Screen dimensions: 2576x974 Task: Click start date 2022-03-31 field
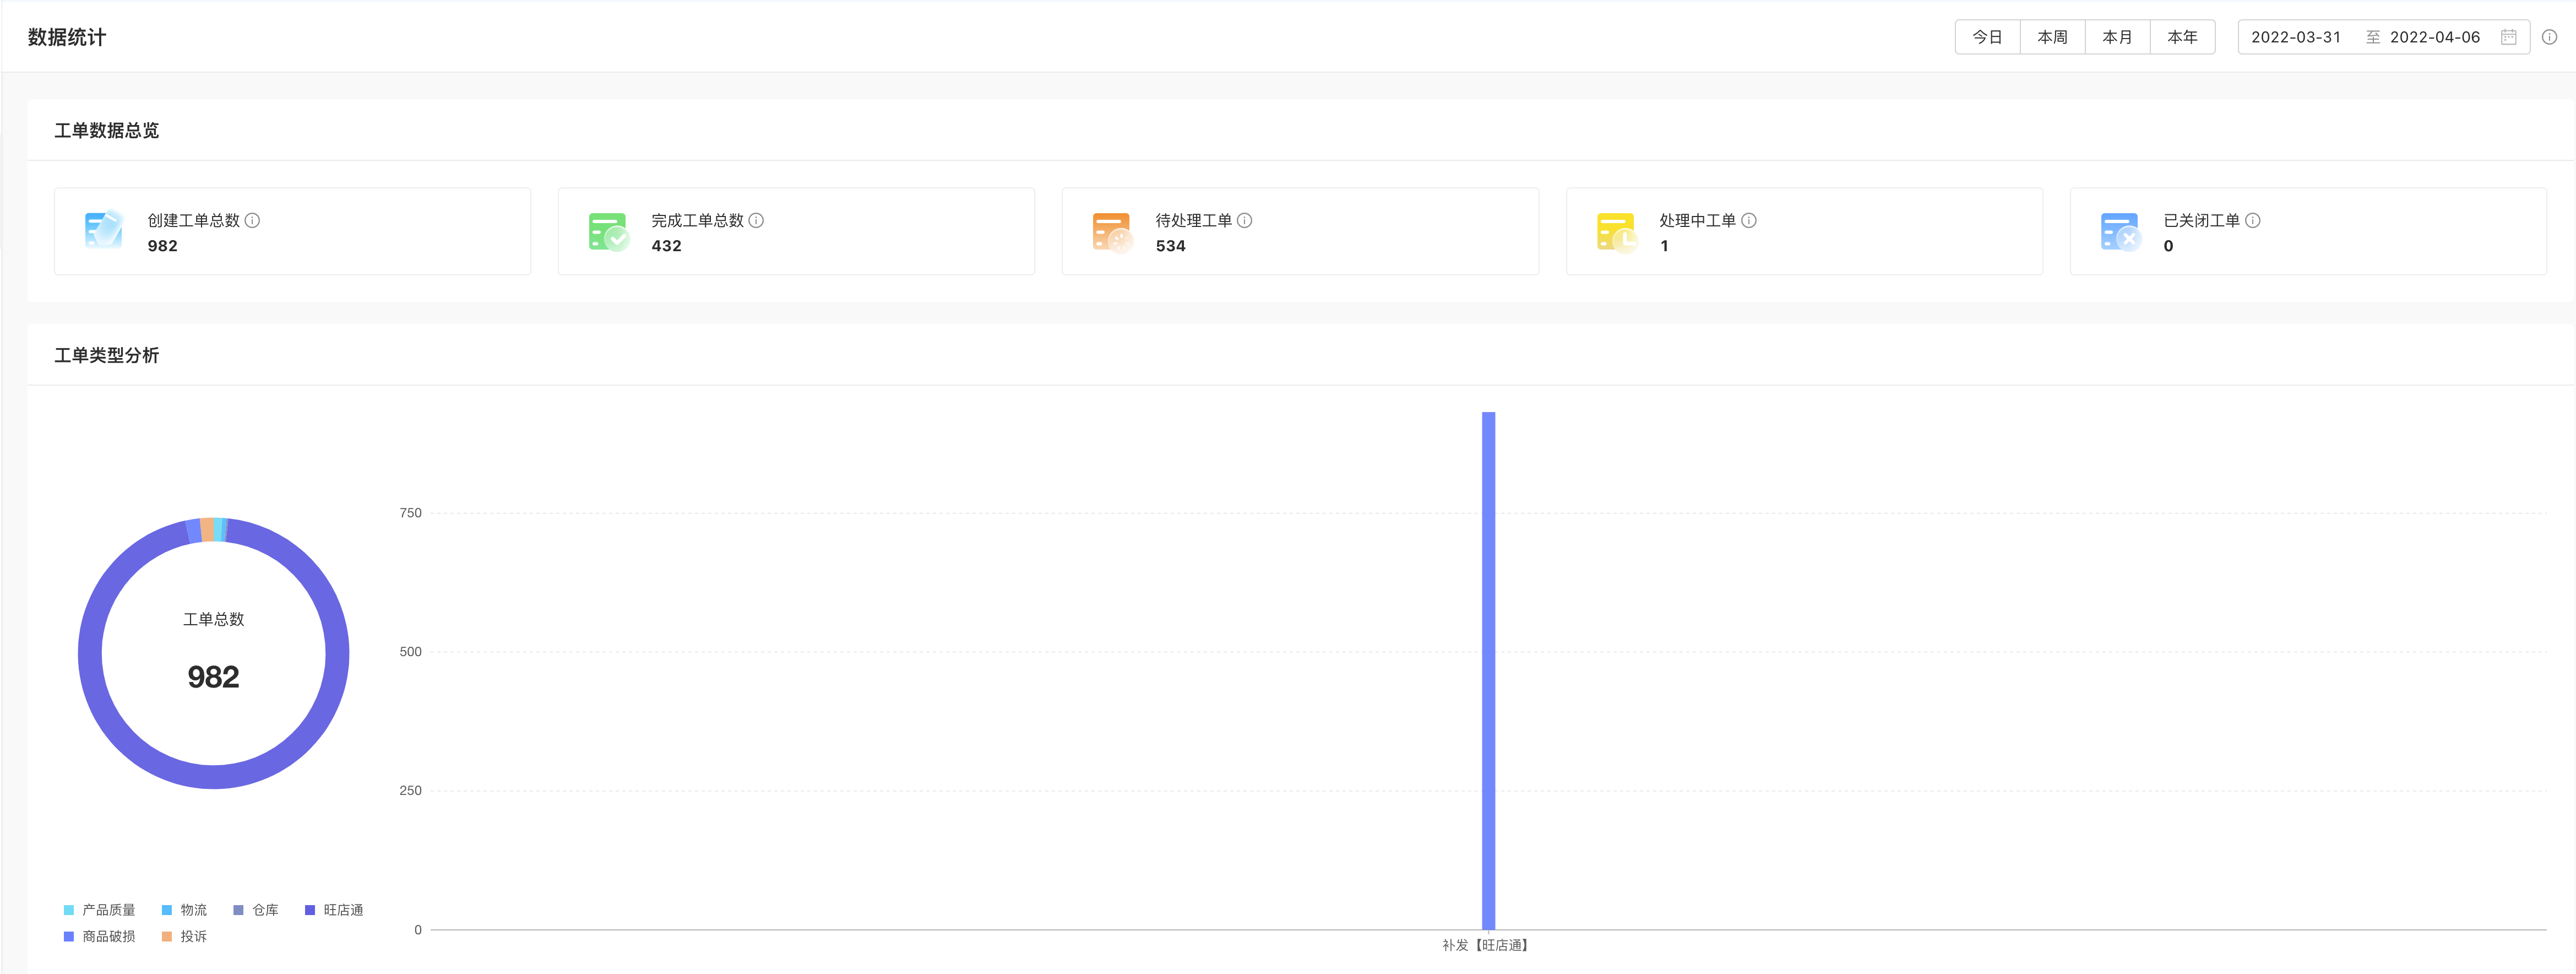[2296, 37]
